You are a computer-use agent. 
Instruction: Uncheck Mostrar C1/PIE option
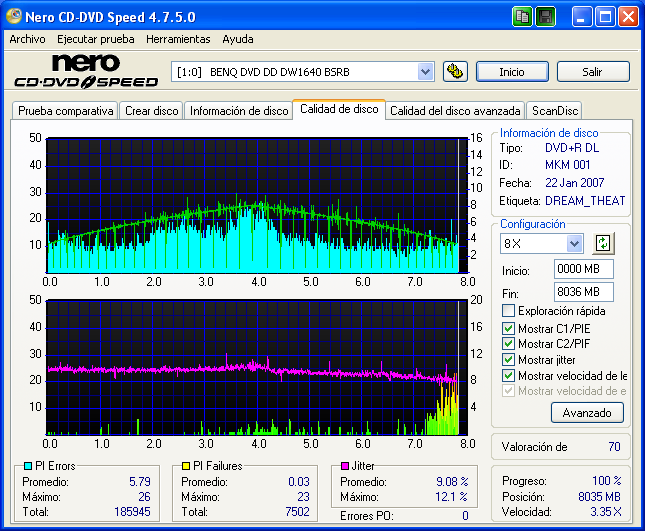[508, 328]
